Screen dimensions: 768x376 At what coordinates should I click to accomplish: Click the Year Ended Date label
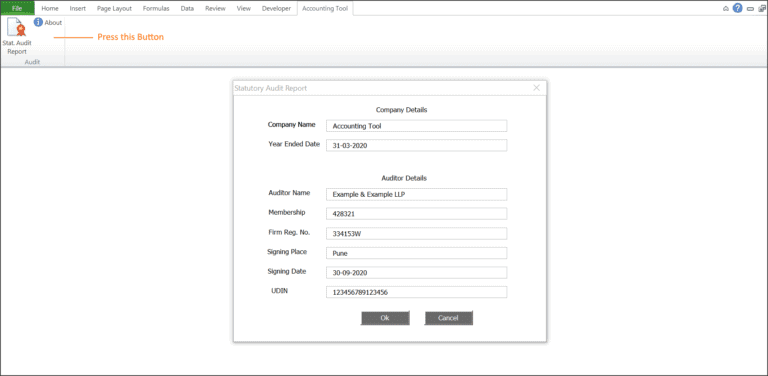[x=294, y=144]
